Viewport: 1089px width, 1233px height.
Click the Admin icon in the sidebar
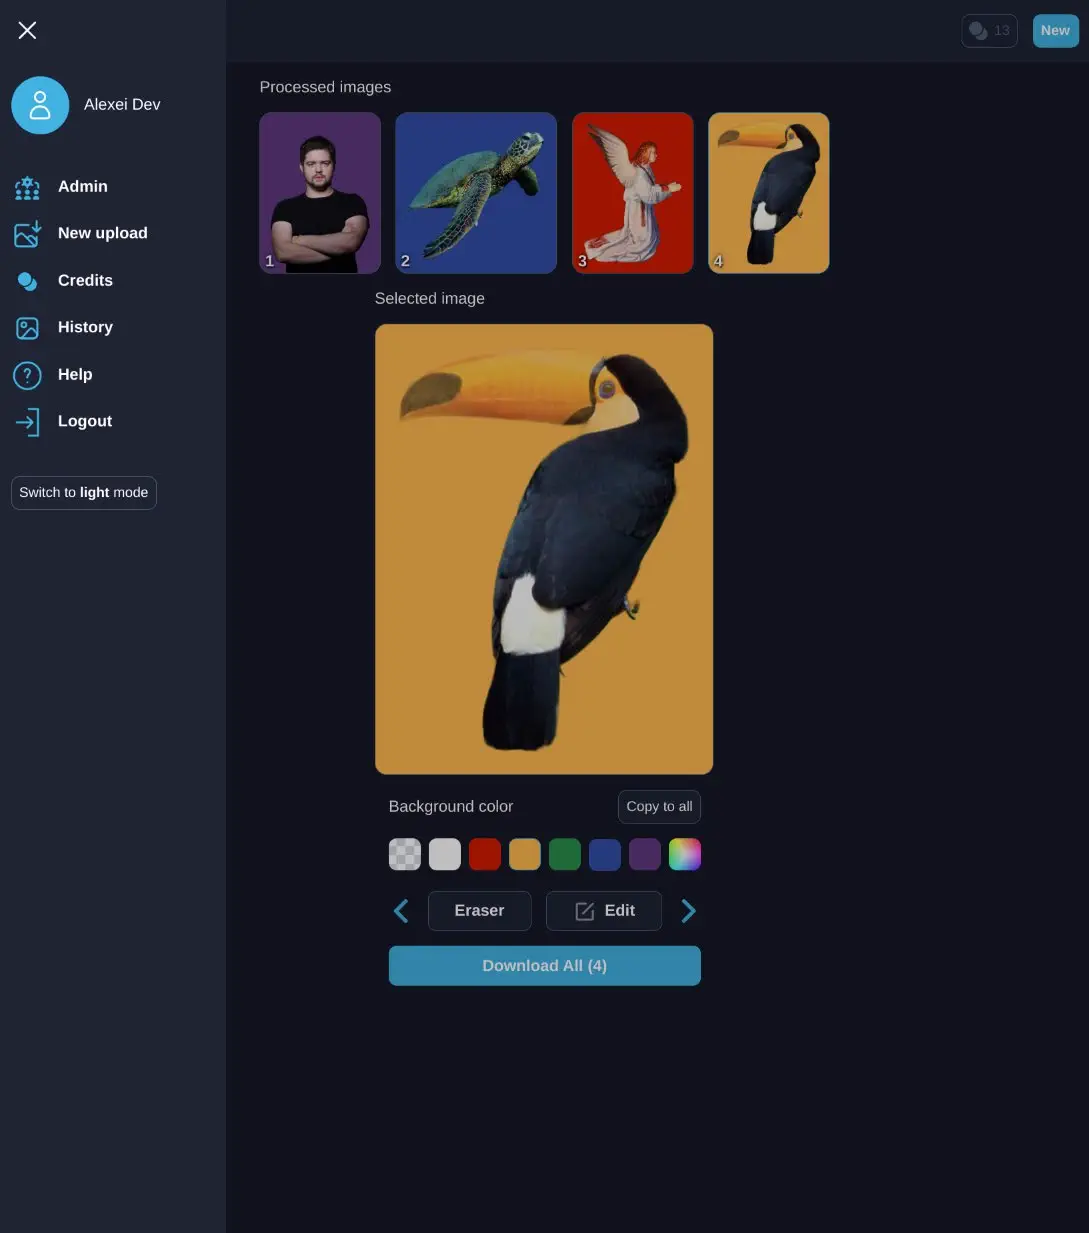point(27,187)
